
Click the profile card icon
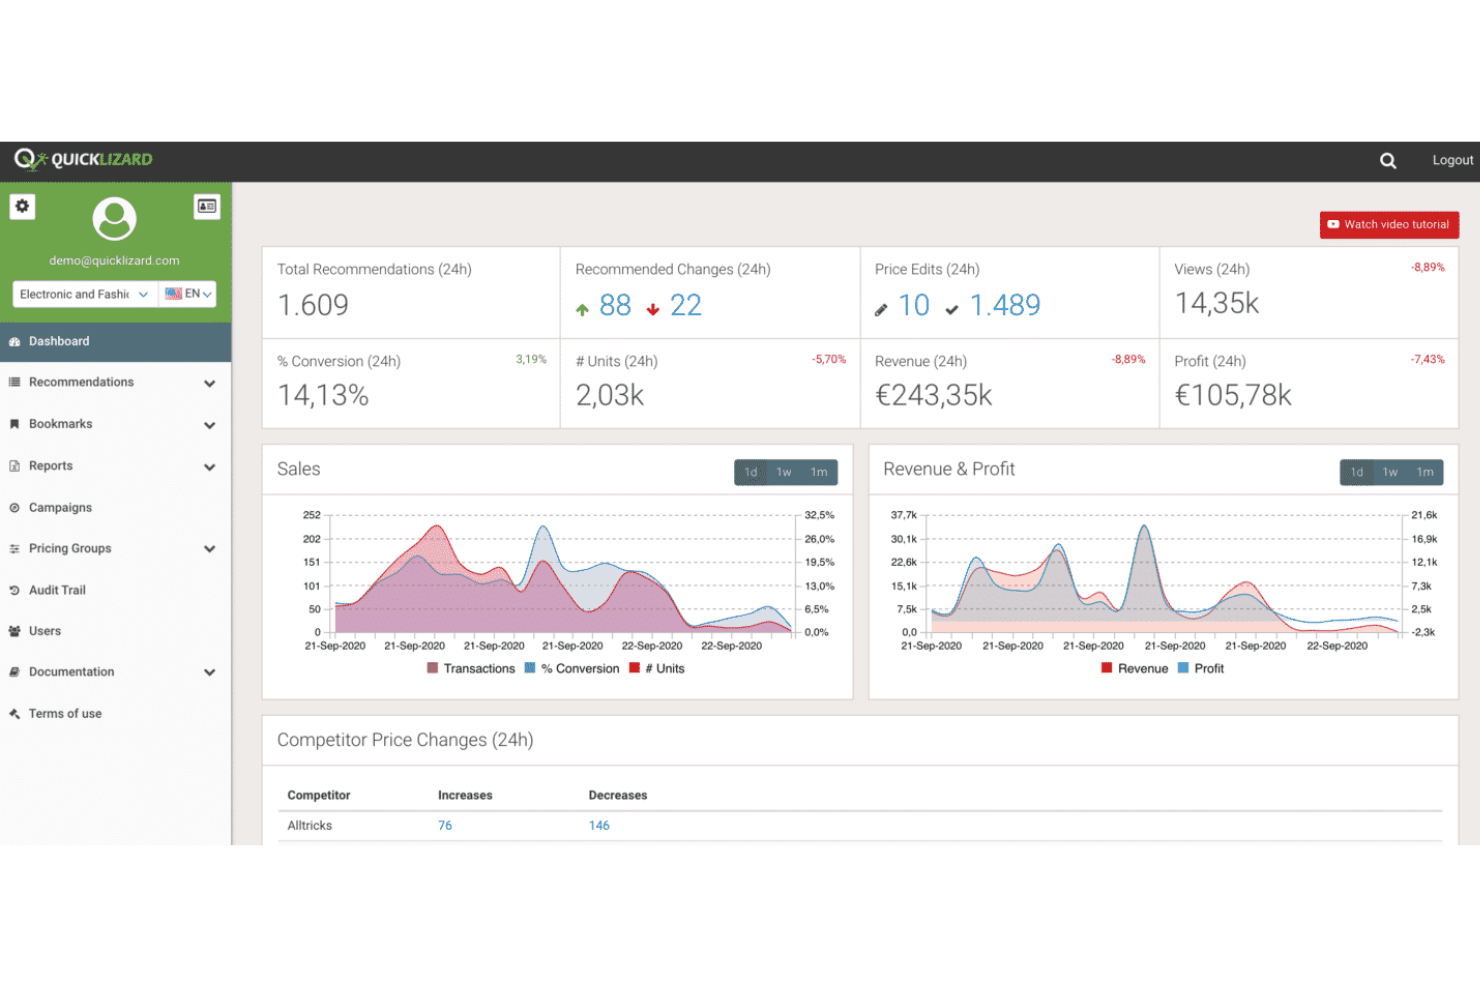(x=207, y=206)
